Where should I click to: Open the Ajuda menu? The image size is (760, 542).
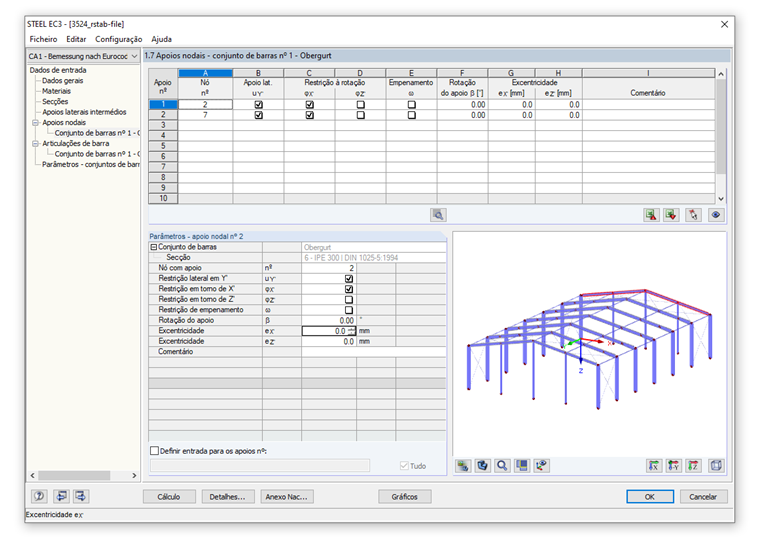(x=161, y=39)
